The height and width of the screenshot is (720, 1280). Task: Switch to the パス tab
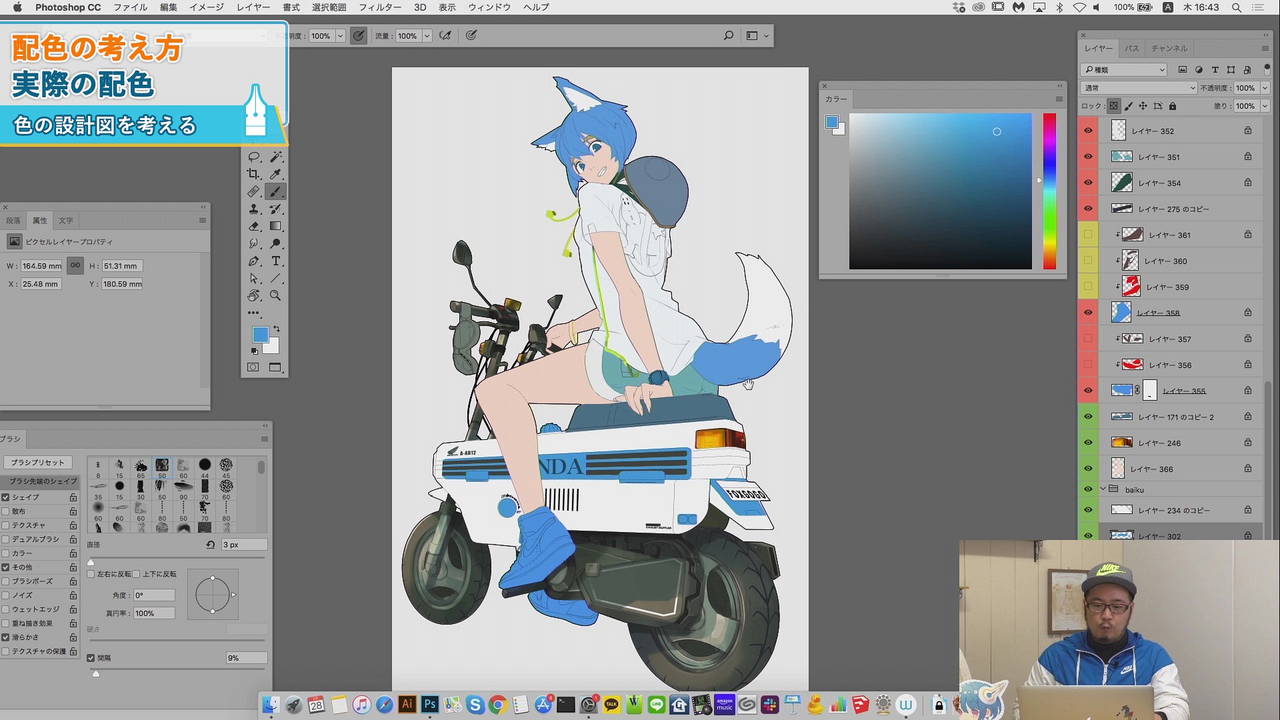click(1132, 48)
